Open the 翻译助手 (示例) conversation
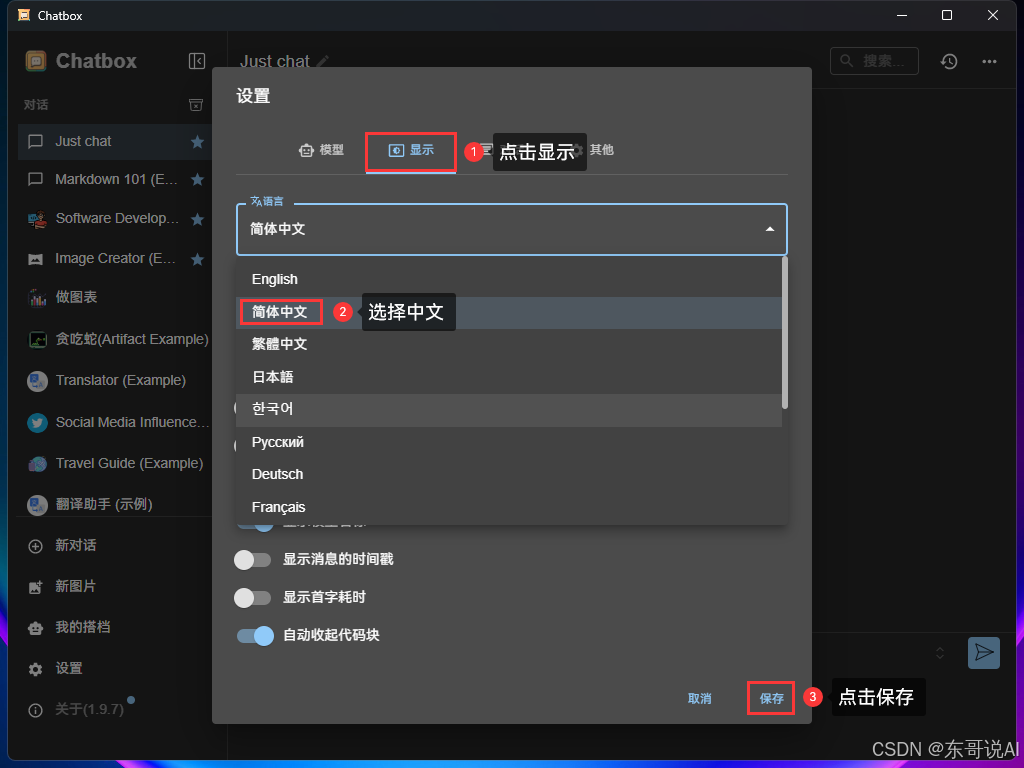Screen dimensions: 1024x768 pyautogui.click(x=115, y=504)
